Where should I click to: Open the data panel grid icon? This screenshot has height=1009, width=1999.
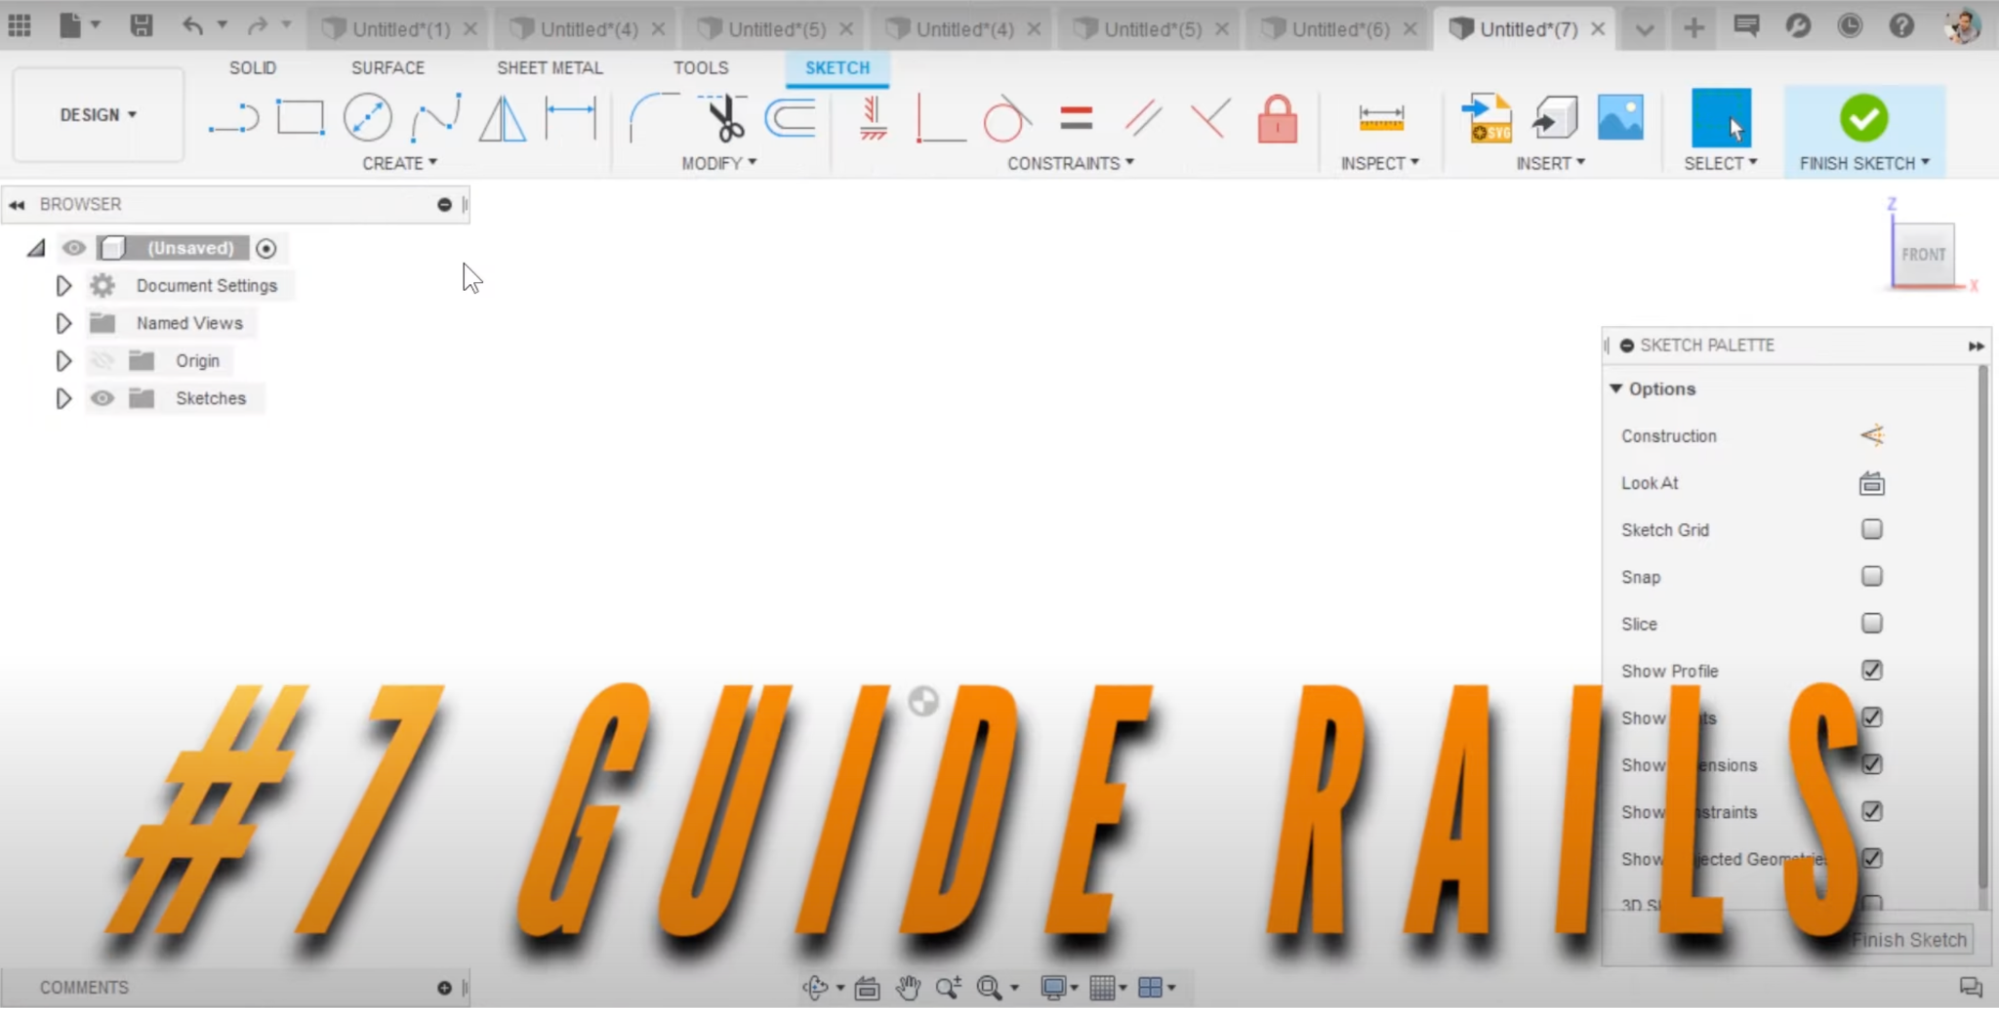coord(20,26)
